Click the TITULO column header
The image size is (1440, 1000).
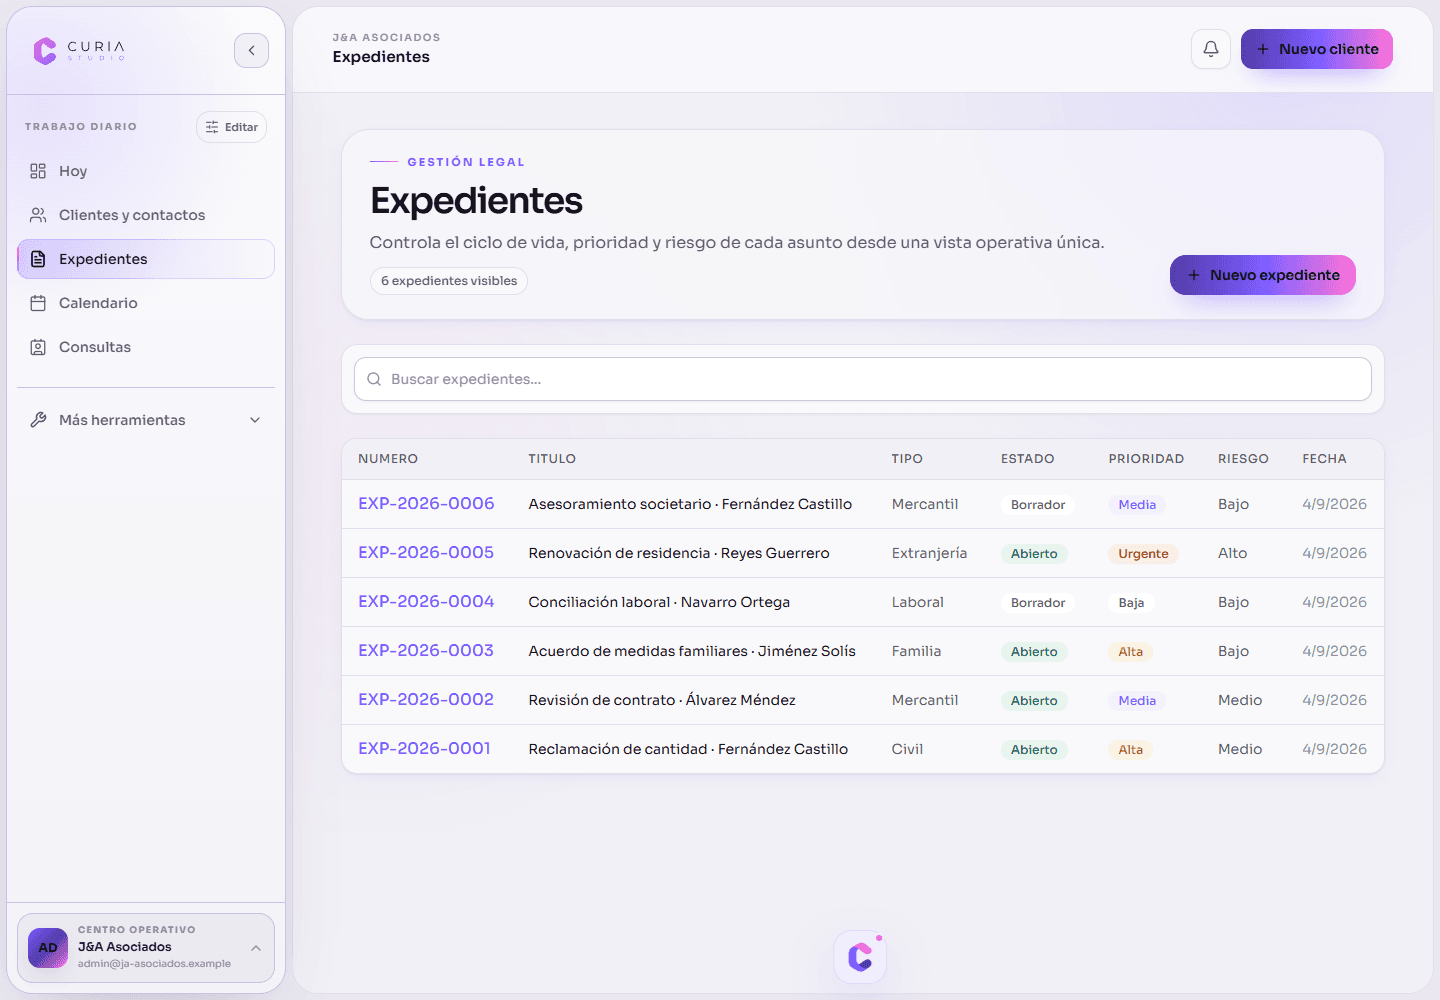click(552, 459)
